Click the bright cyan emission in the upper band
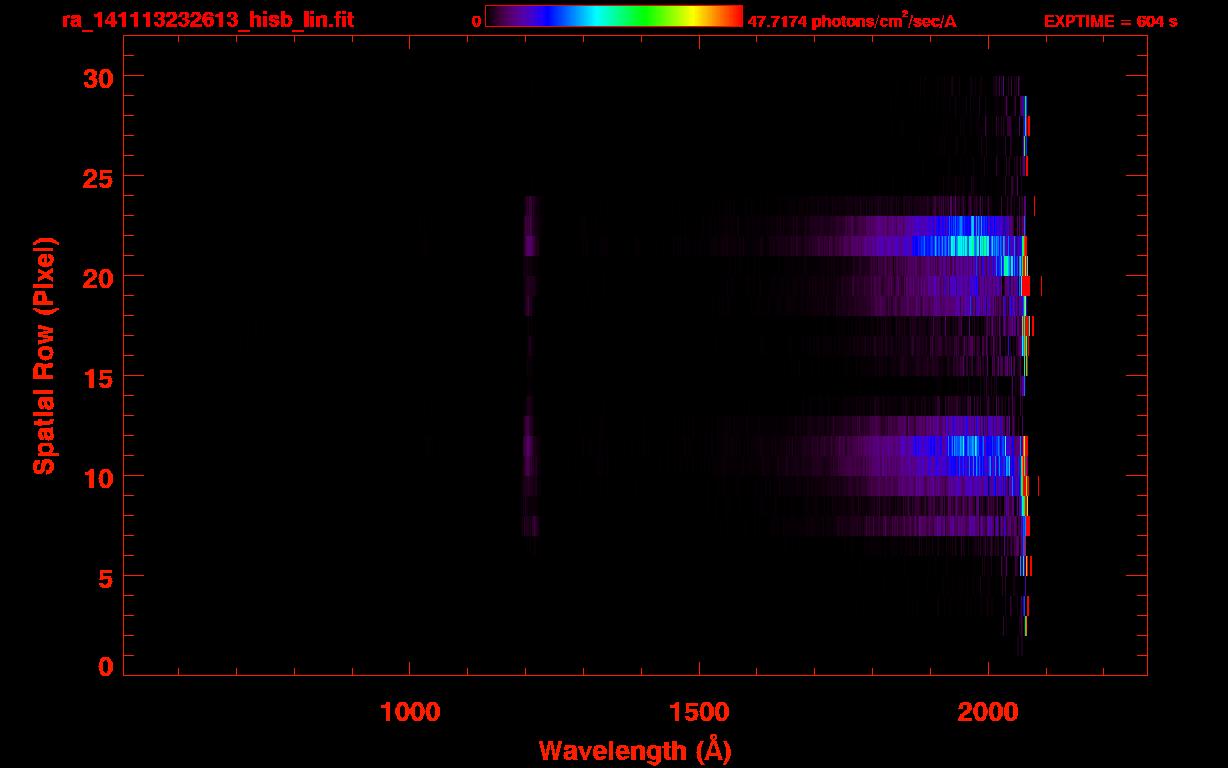 click(x=965, y=246)
